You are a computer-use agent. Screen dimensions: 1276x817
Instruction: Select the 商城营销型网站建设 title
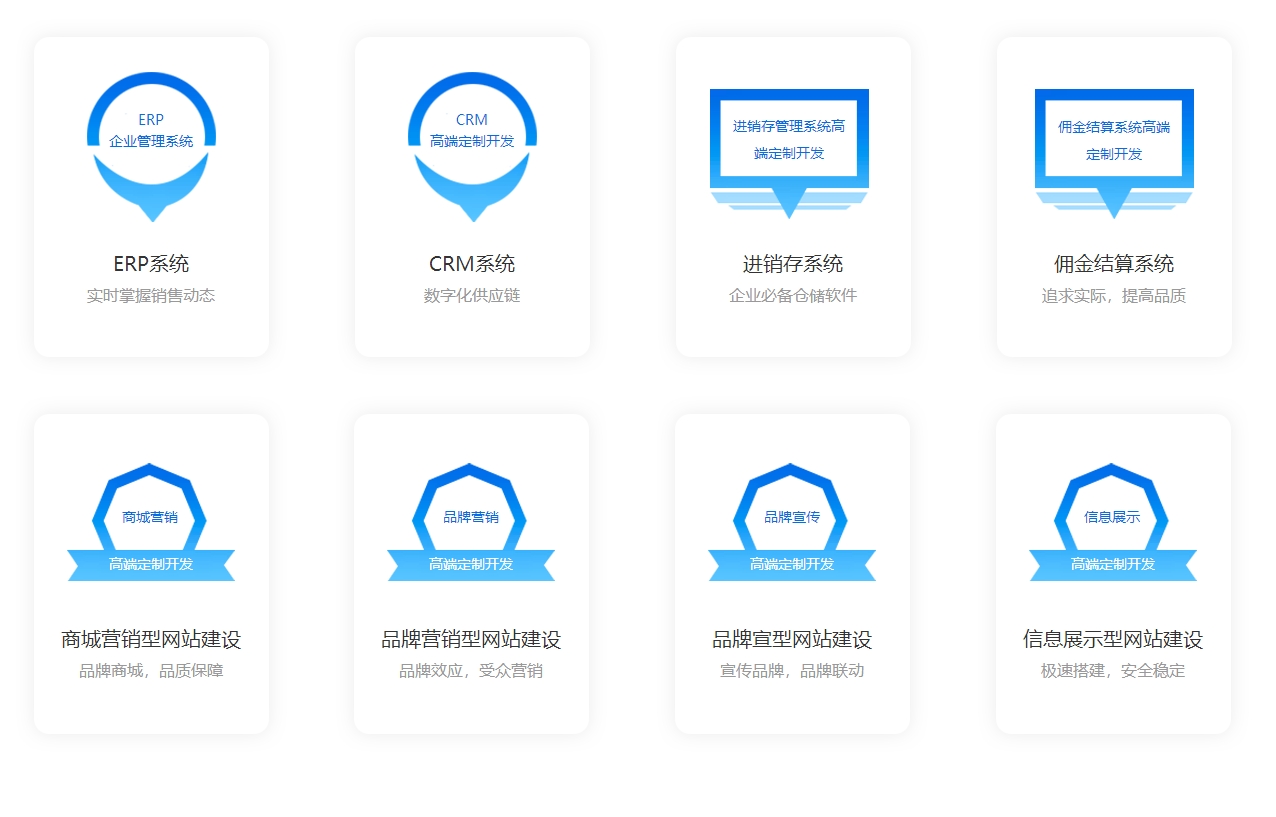coord(151,640)
